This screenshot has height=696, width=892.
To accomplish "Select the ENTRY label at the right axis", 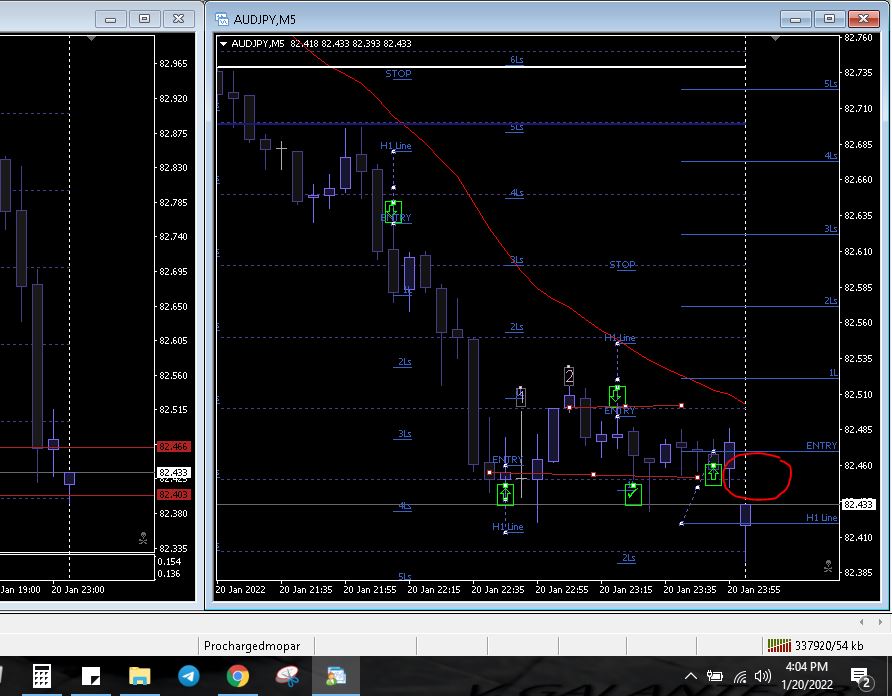I will click(821, 446).
